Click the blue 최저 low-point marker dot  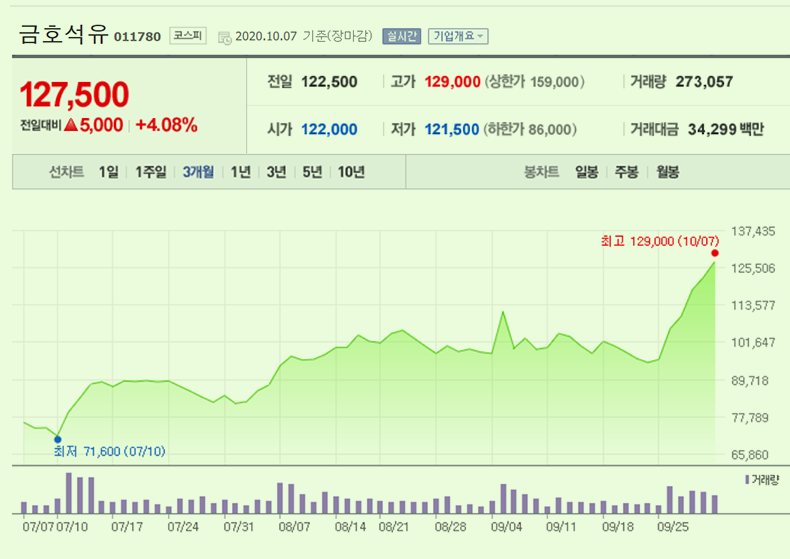coord(57,440)
